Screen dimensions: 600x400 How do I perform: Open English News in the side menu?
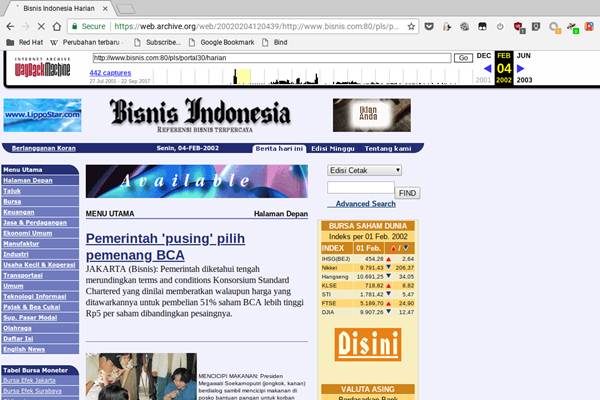point(24,349)
